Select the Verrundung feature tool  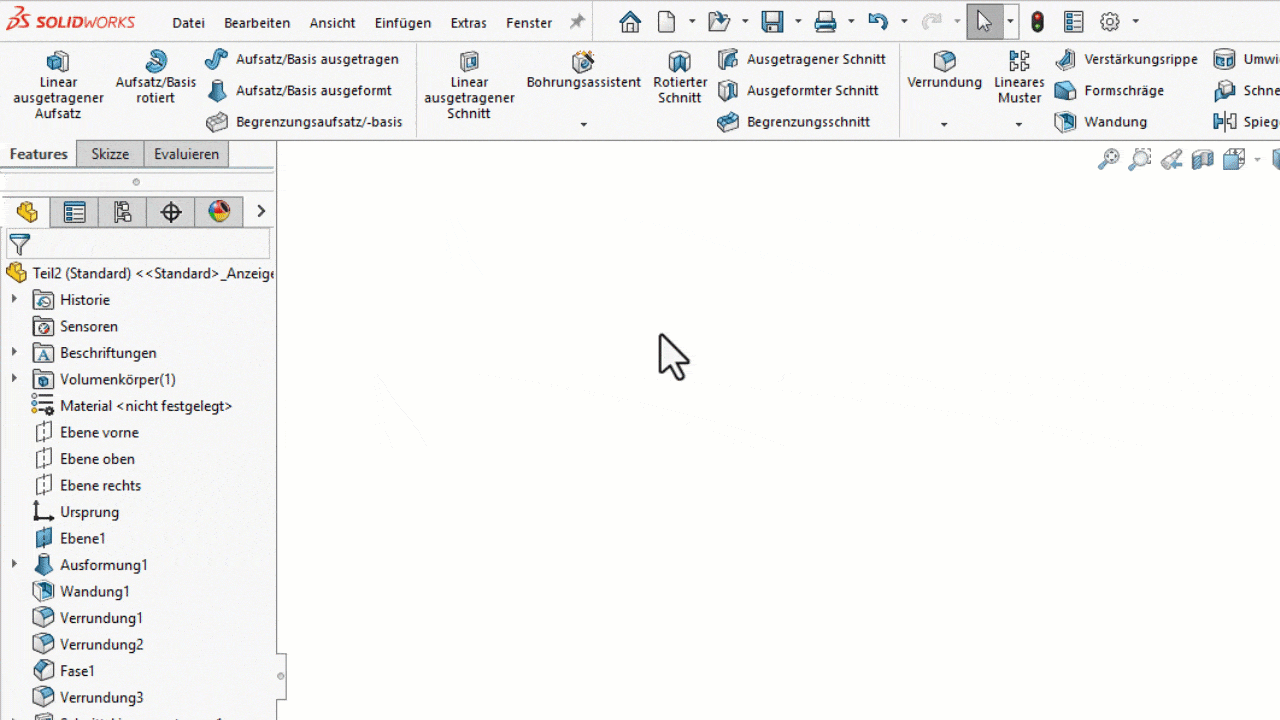(944, 70)
